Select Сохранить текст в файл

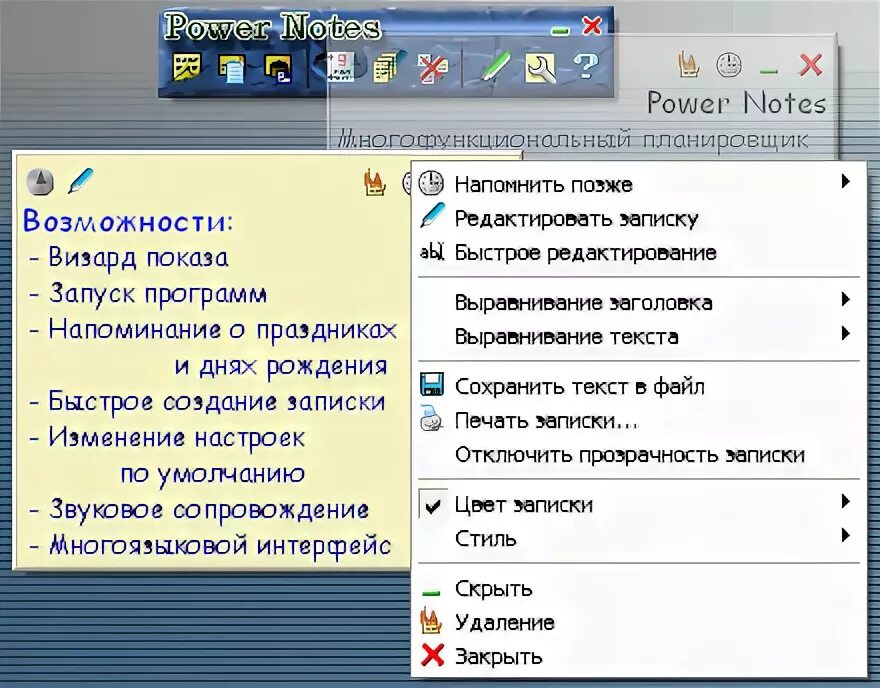pyautogui.click(x=639, y=387)
